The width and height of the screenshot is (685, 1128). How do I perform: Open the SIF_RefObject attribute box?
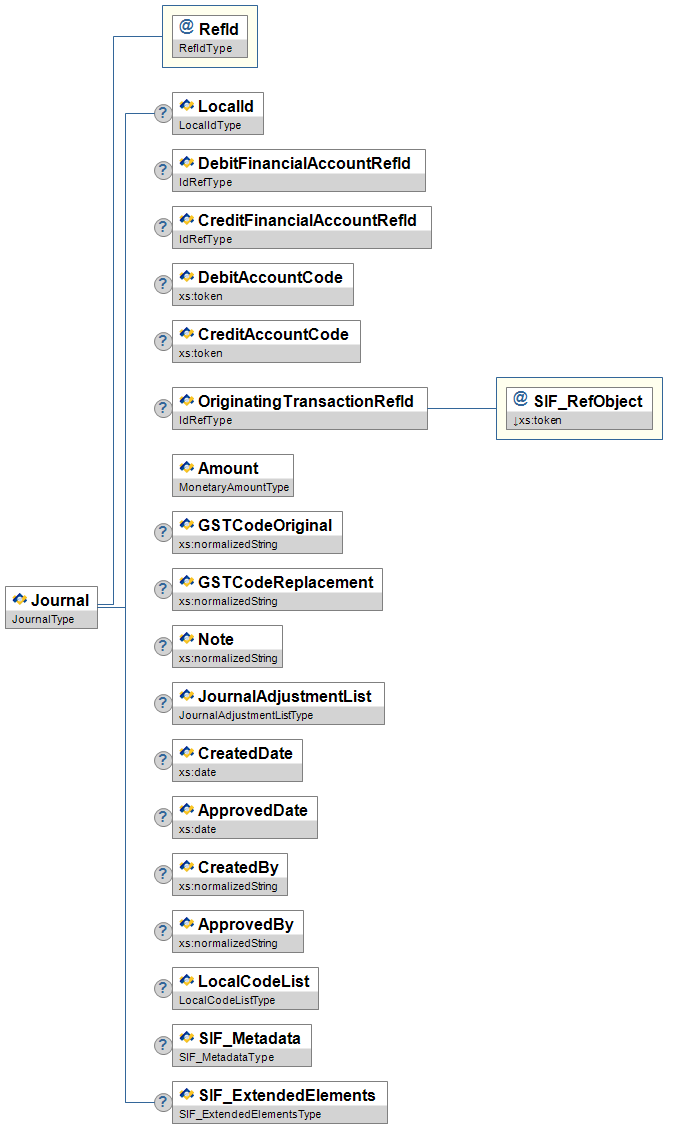[580, 401]
